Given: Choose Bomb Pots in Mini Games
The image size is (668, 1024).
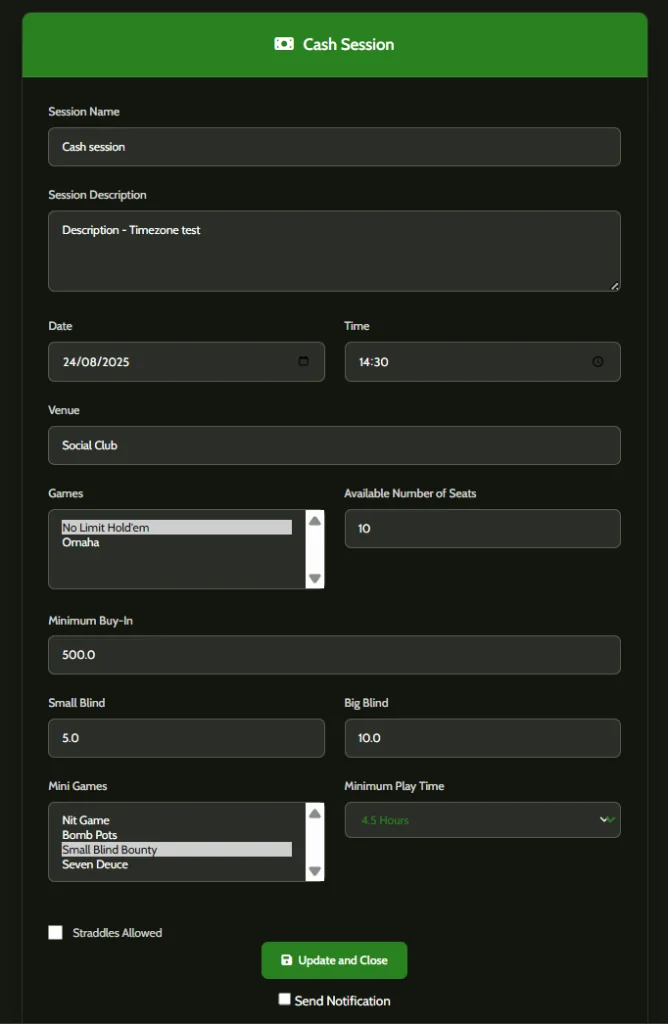Looking at the screenshot, I should pyautogui.click(x=90, y=835).
